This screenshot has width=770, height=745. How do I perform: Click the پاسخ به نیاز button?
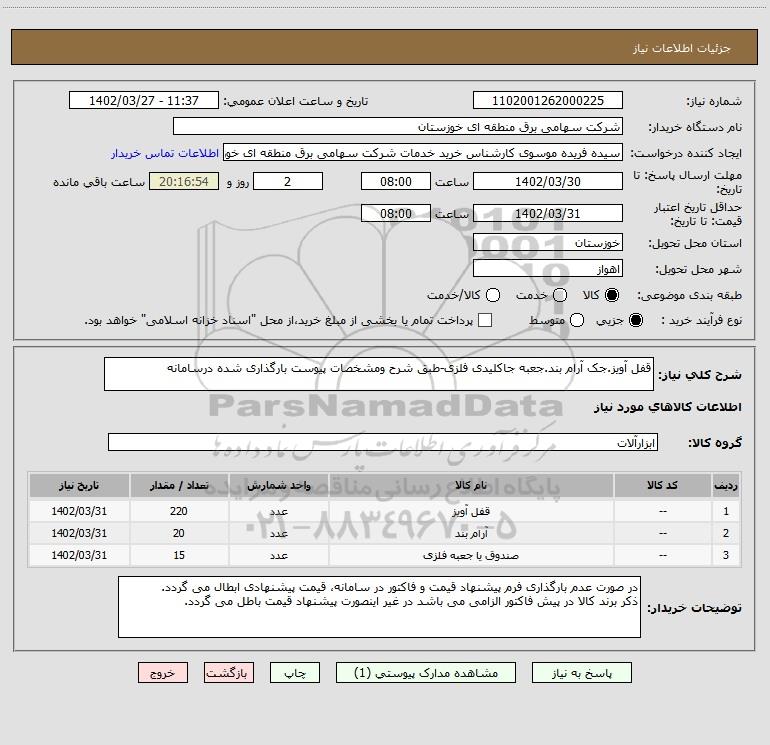coord(581,673)
